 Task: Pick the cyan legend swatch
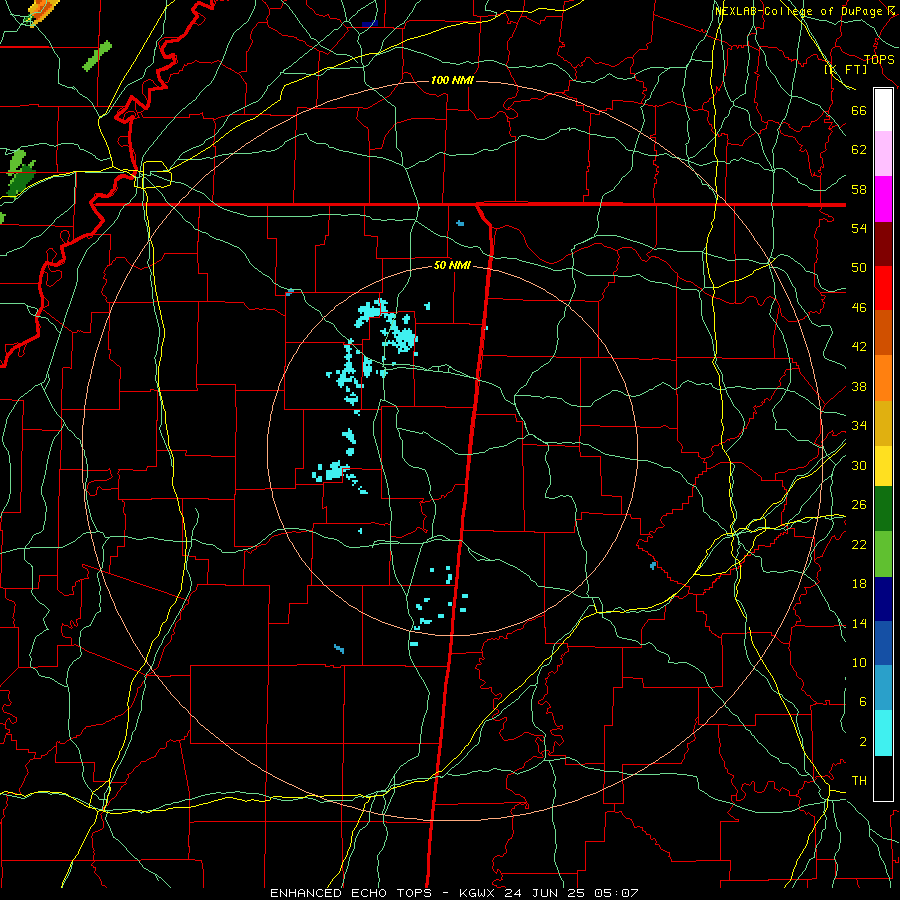[883, 733]
